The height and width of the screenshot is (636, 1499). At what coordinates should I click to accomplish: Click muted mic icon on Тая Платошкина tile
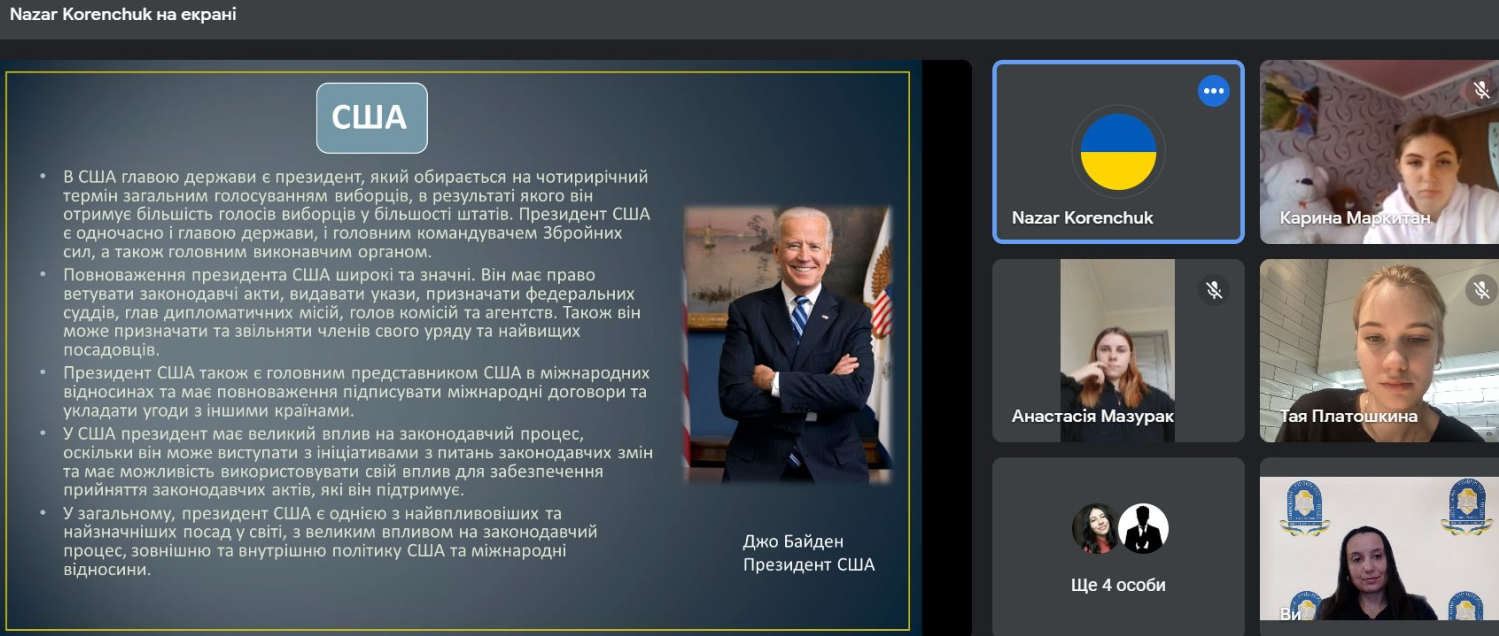click(1480, 290)
